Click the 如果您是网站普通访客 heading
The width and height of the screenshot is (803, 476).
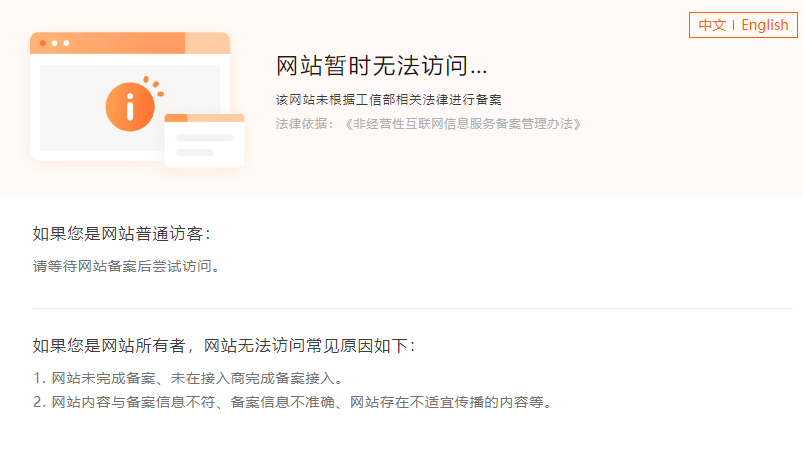coord(121,234)
